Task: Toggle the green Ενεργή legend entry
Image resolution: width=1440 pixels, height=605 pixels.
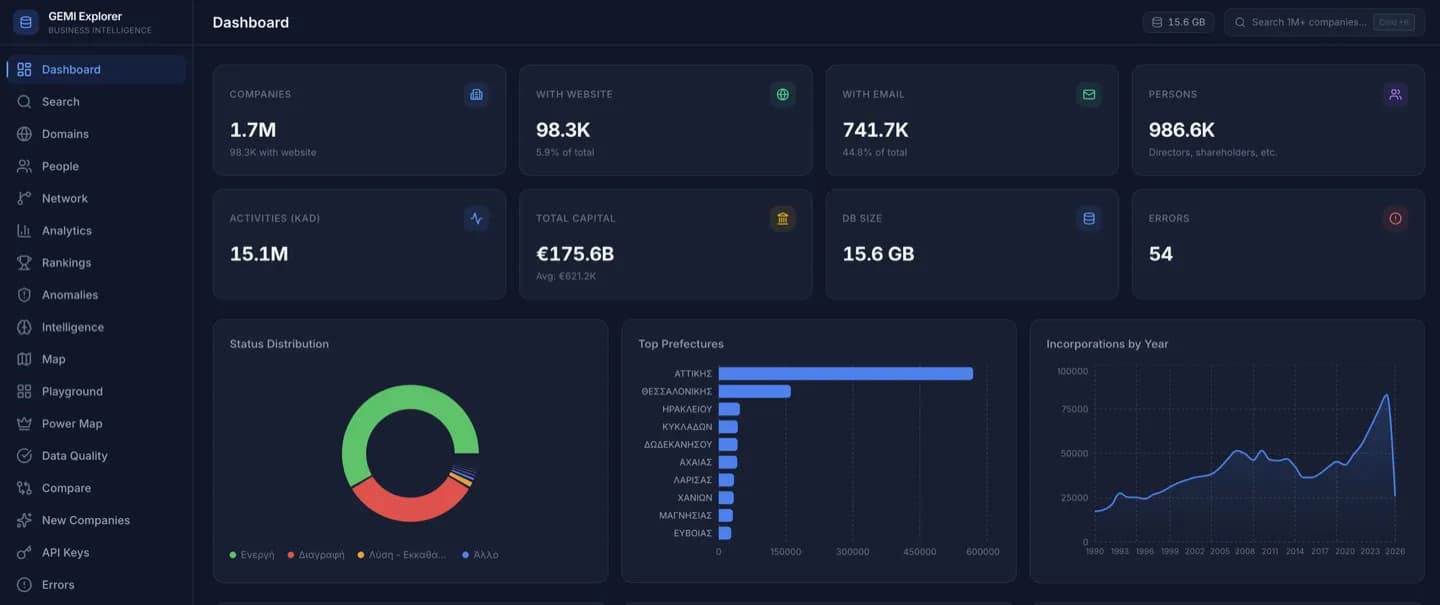Action: (252, 554)
